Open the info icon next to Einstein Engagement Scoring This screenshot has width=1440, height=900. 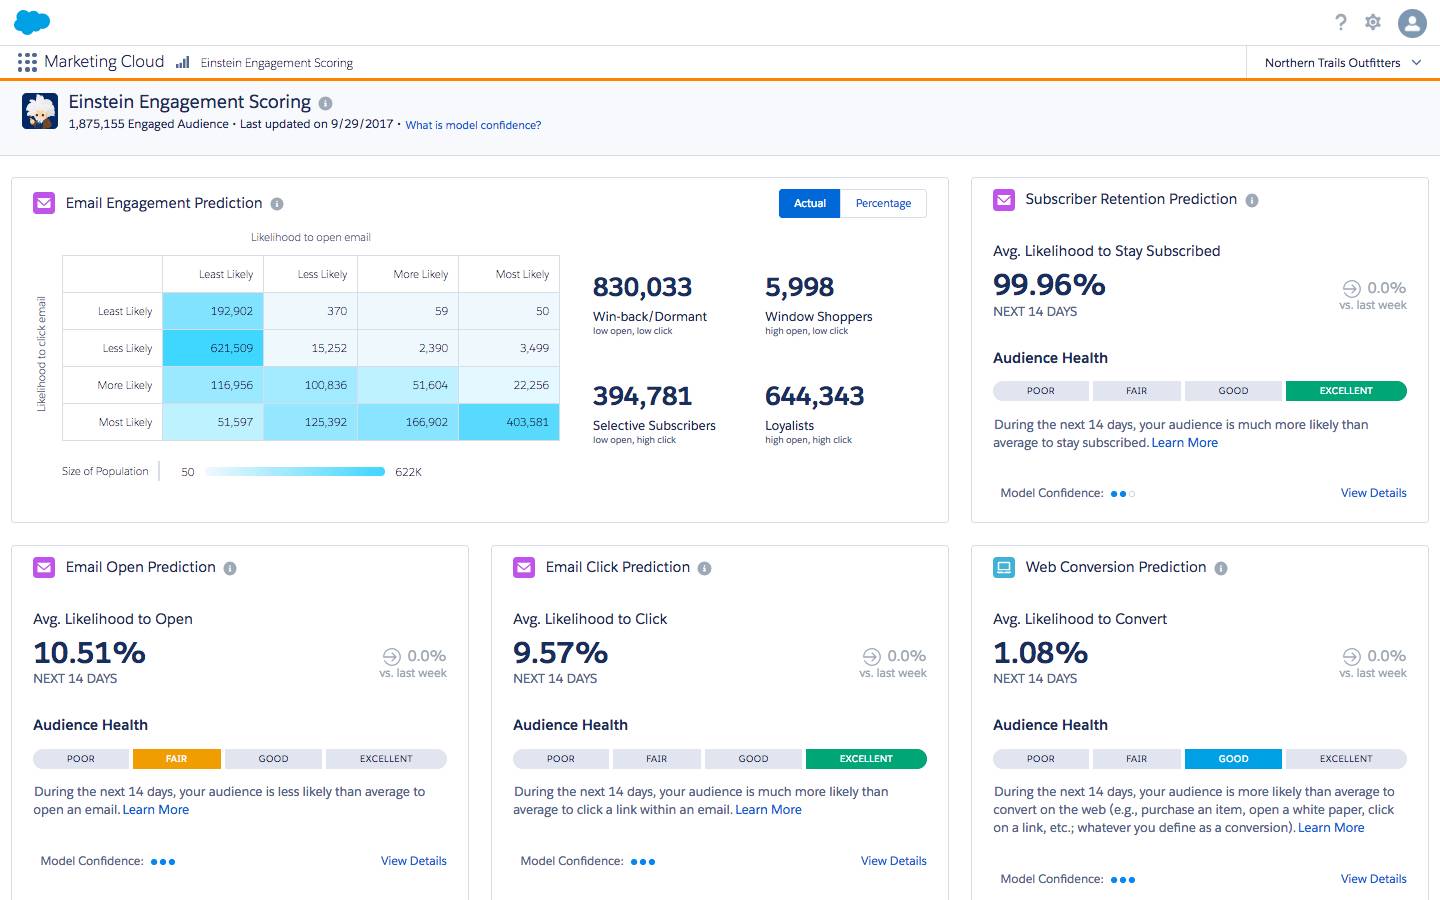(x=326, y=102)
